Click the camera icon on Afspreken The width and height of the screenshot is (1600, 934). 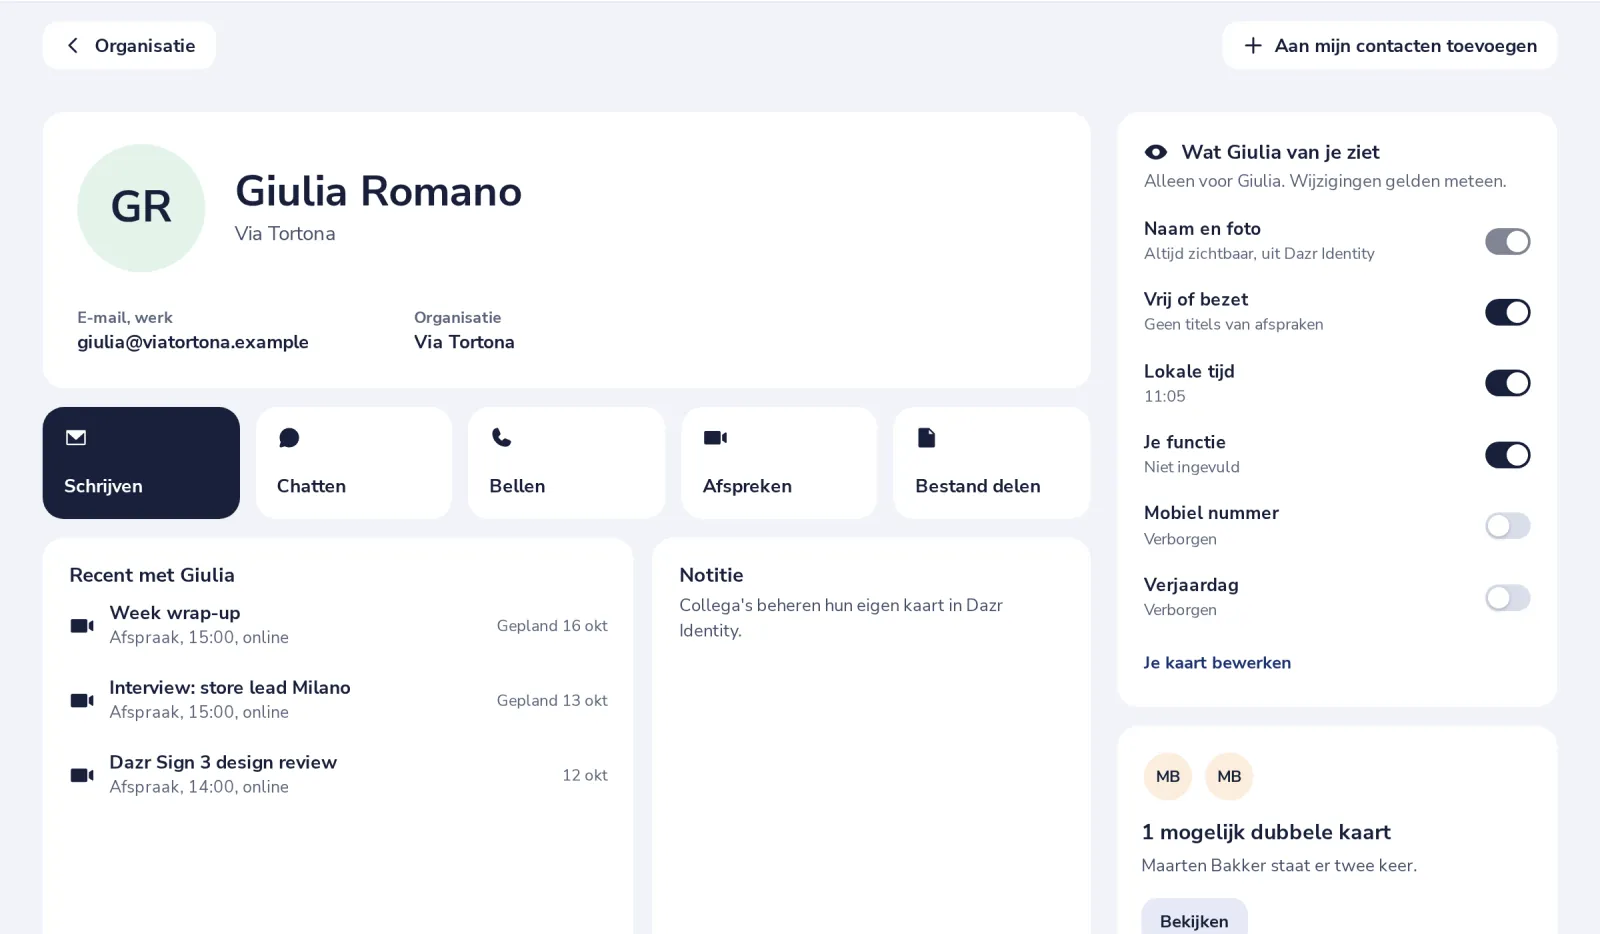point(715,437)
